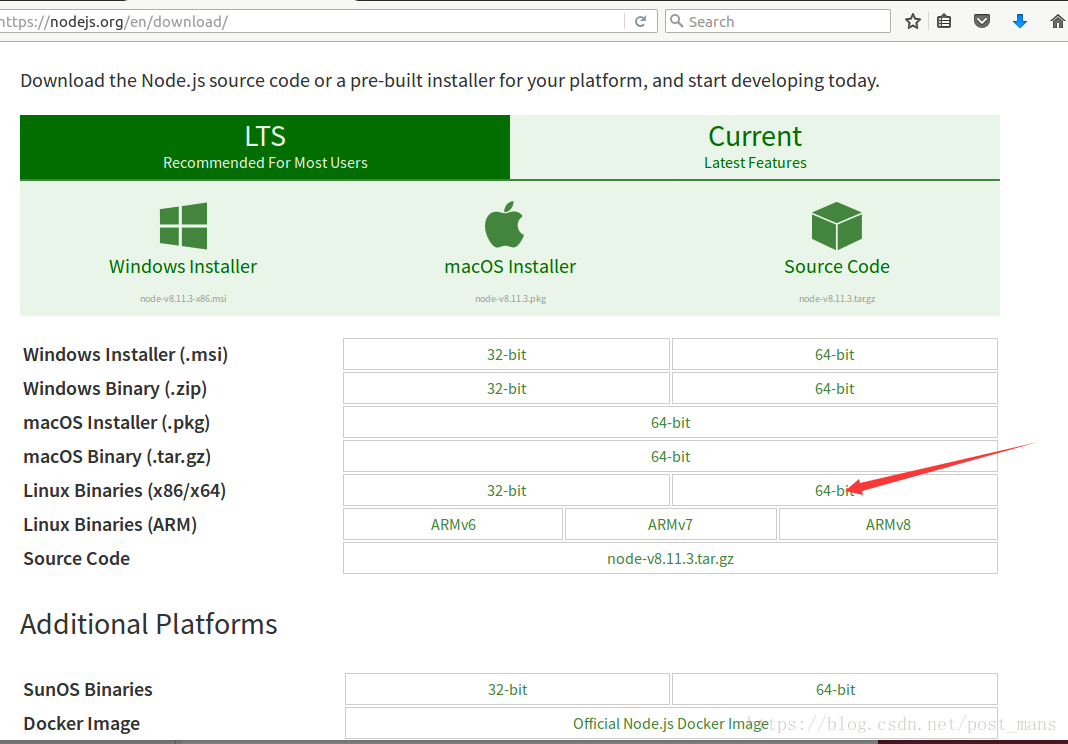Viewport: 1068px width, 744px height.
Task: Download SunOS Binaries 64-bit
Action: (x=835, y=689)
